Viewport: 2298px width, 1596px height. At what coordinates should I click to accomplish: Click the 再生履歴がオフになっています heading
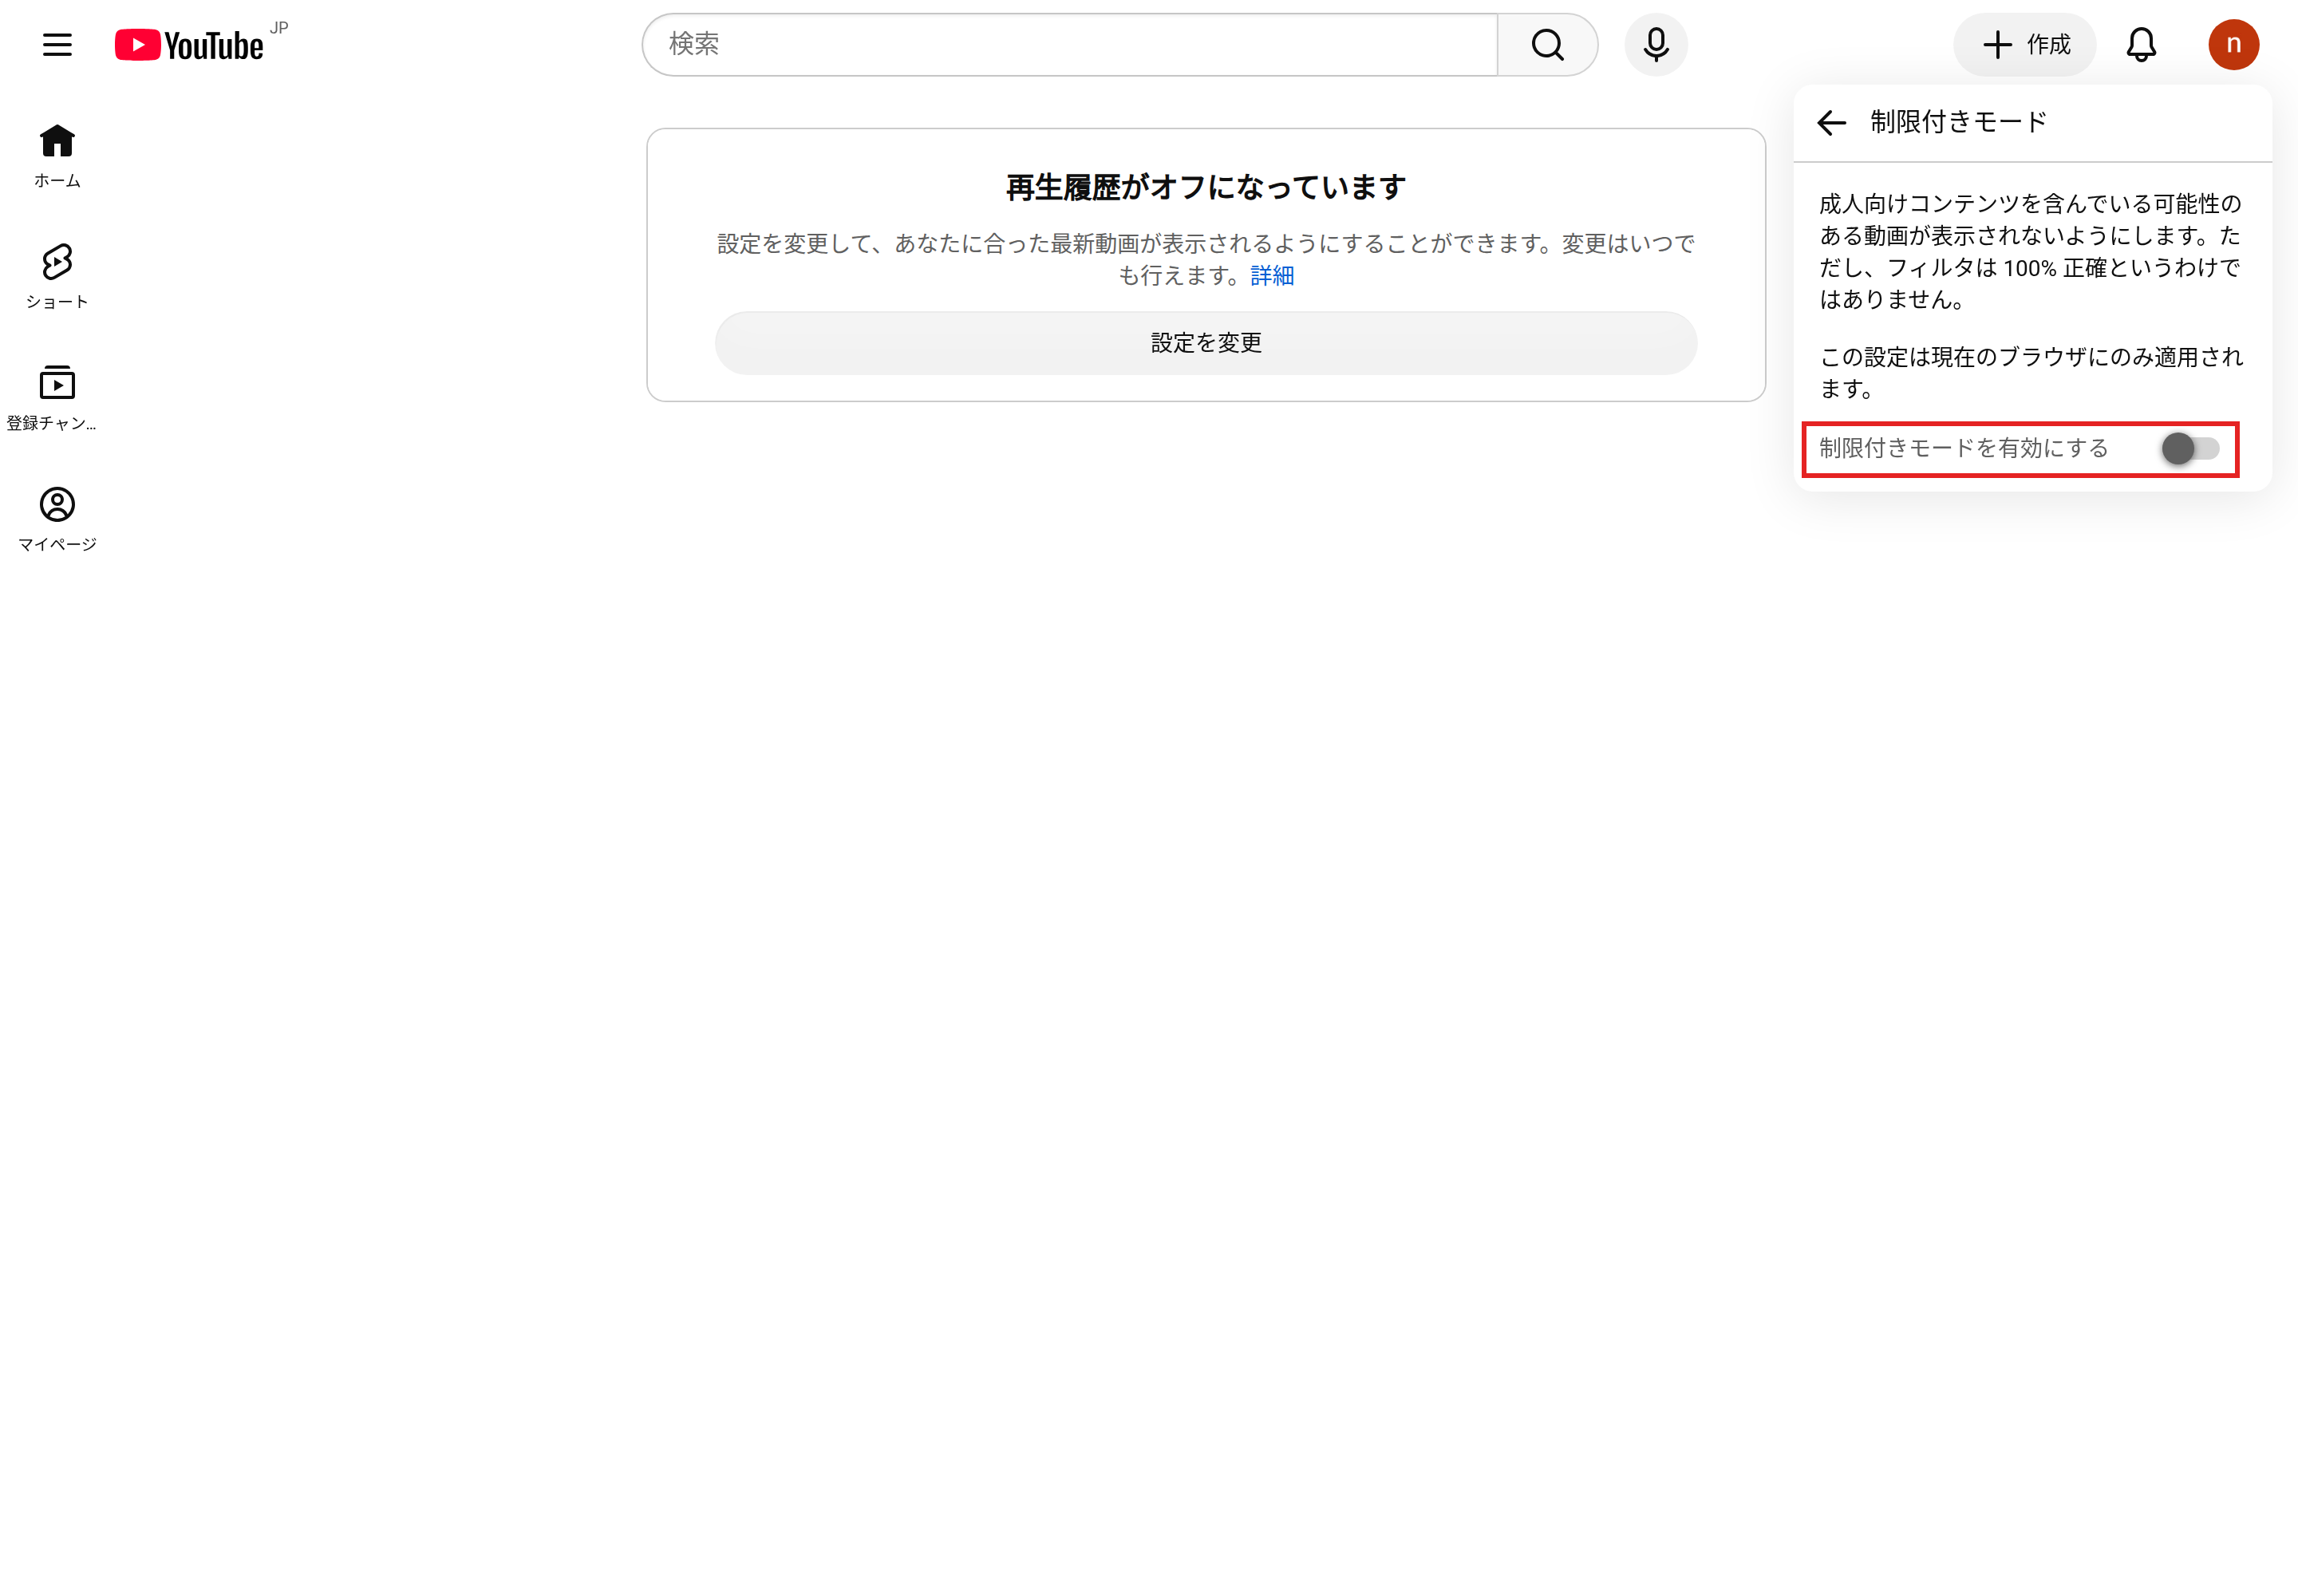[1205, 187]
